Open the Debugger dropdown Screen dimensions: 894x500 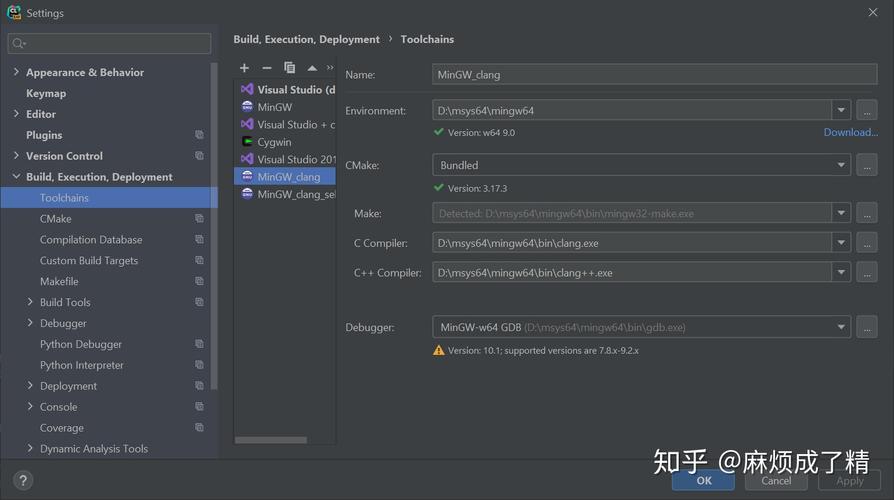[x=841, y=327]
